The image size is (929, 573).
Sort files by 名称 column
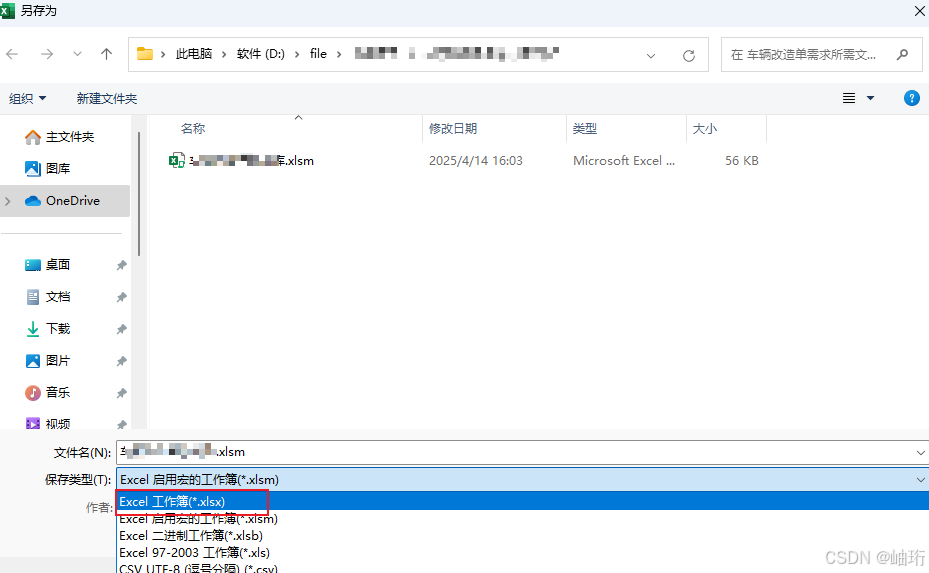193,129
